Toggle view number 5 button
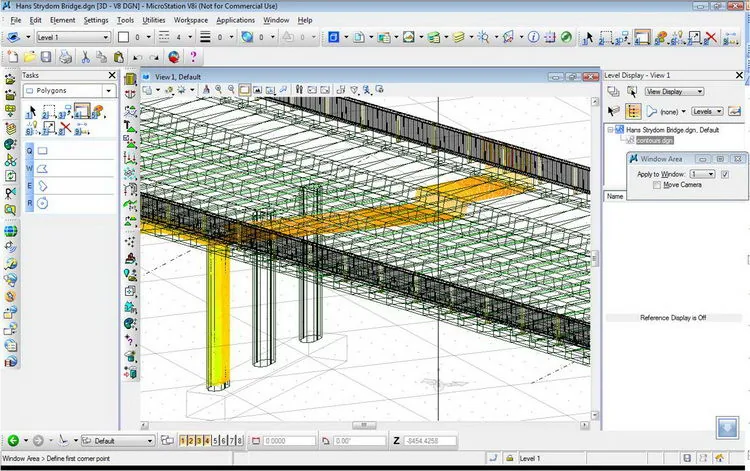750x471 pixels. point(215,440)
